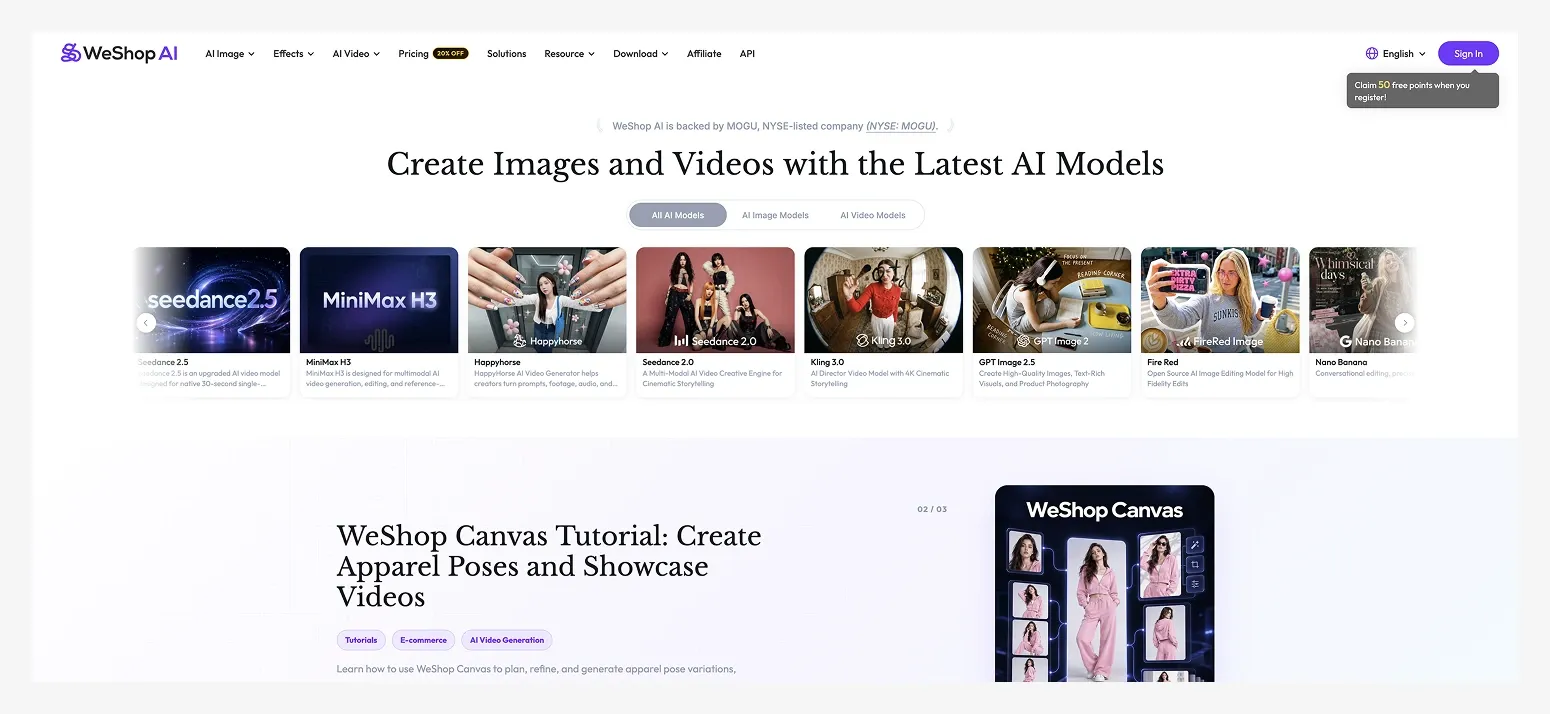This screenshot has width=1550, height=714.
Task: Open the Happyhorse model thumbnail
Action: pos(547,300)
